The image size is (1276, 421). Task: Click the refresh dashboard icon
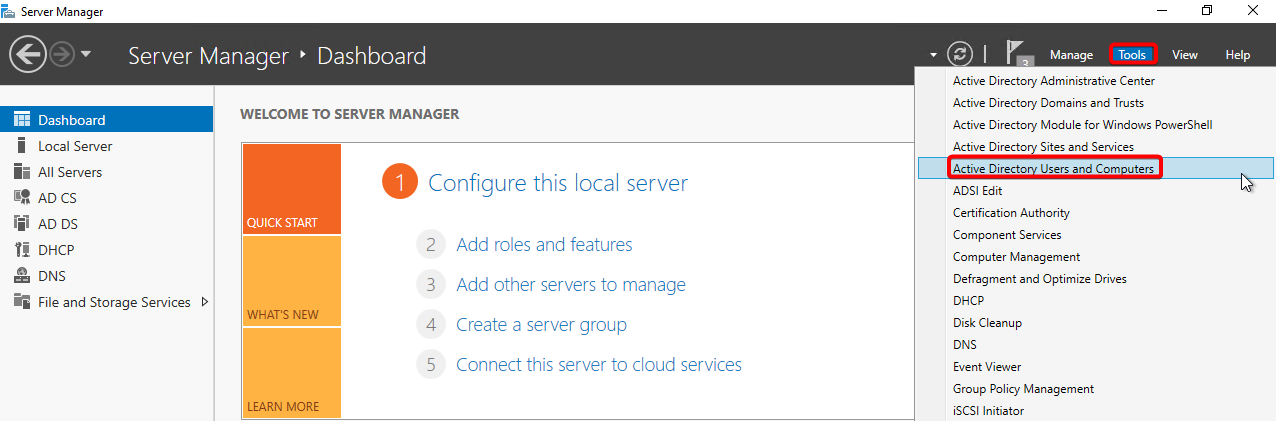click(x=960, y=54)
